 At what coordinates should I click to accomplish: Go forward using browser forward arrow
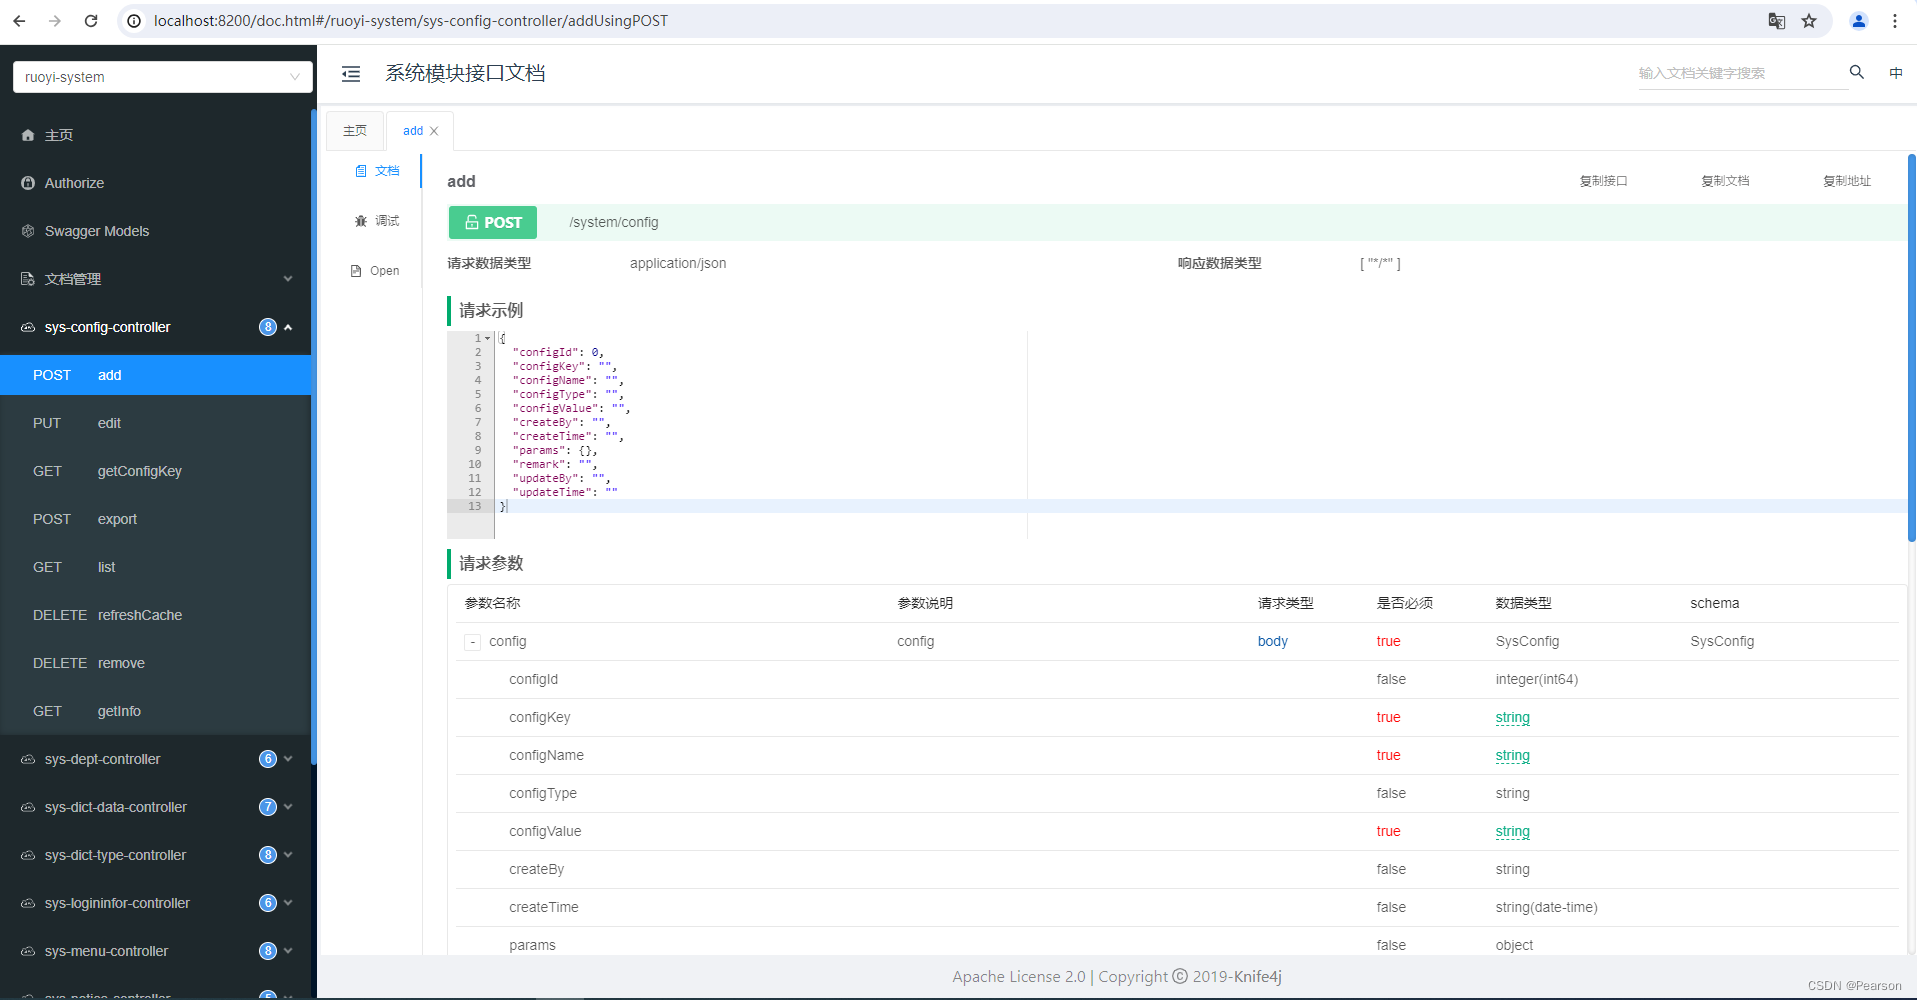point(55,21)
